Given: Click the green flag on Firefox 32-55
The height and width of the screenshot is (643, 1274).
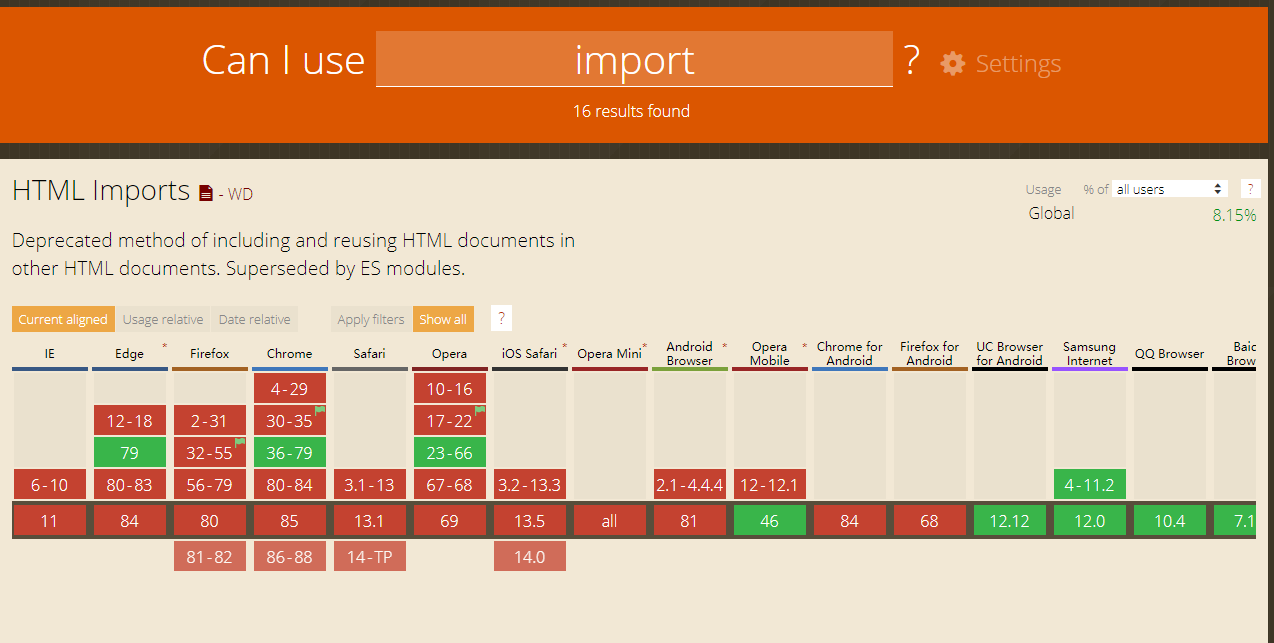Looking at the screenshot, I should click(x=240, y=442).
